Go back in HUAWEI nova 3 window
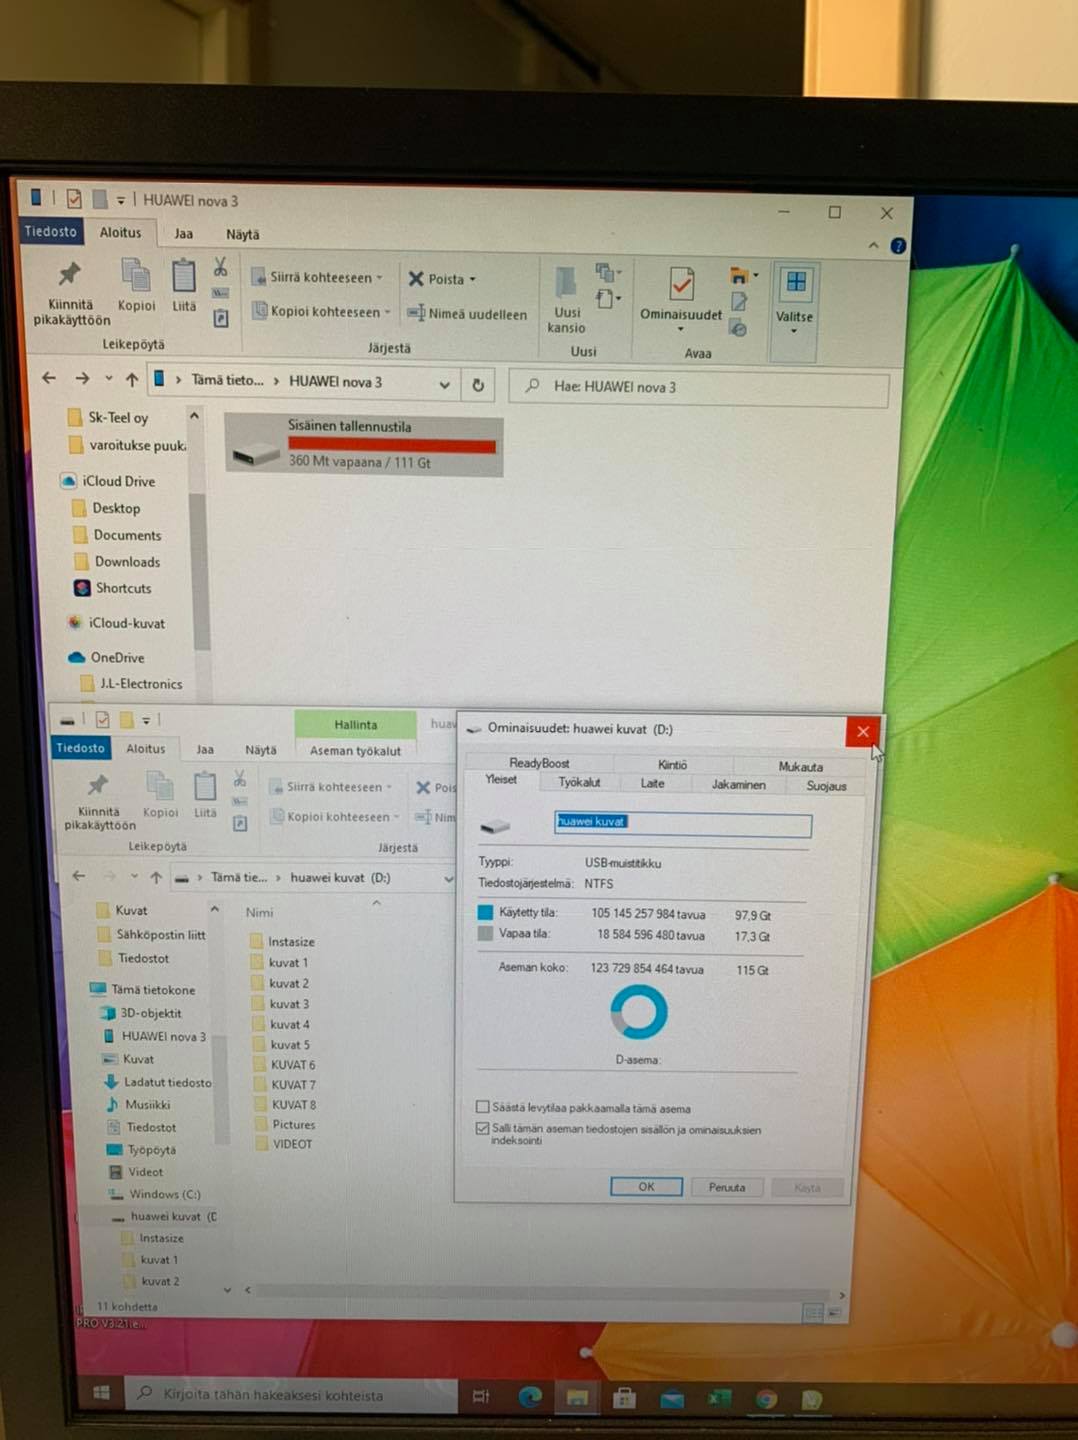This screenshot has width=1078, height=1440. click(49, 378)
